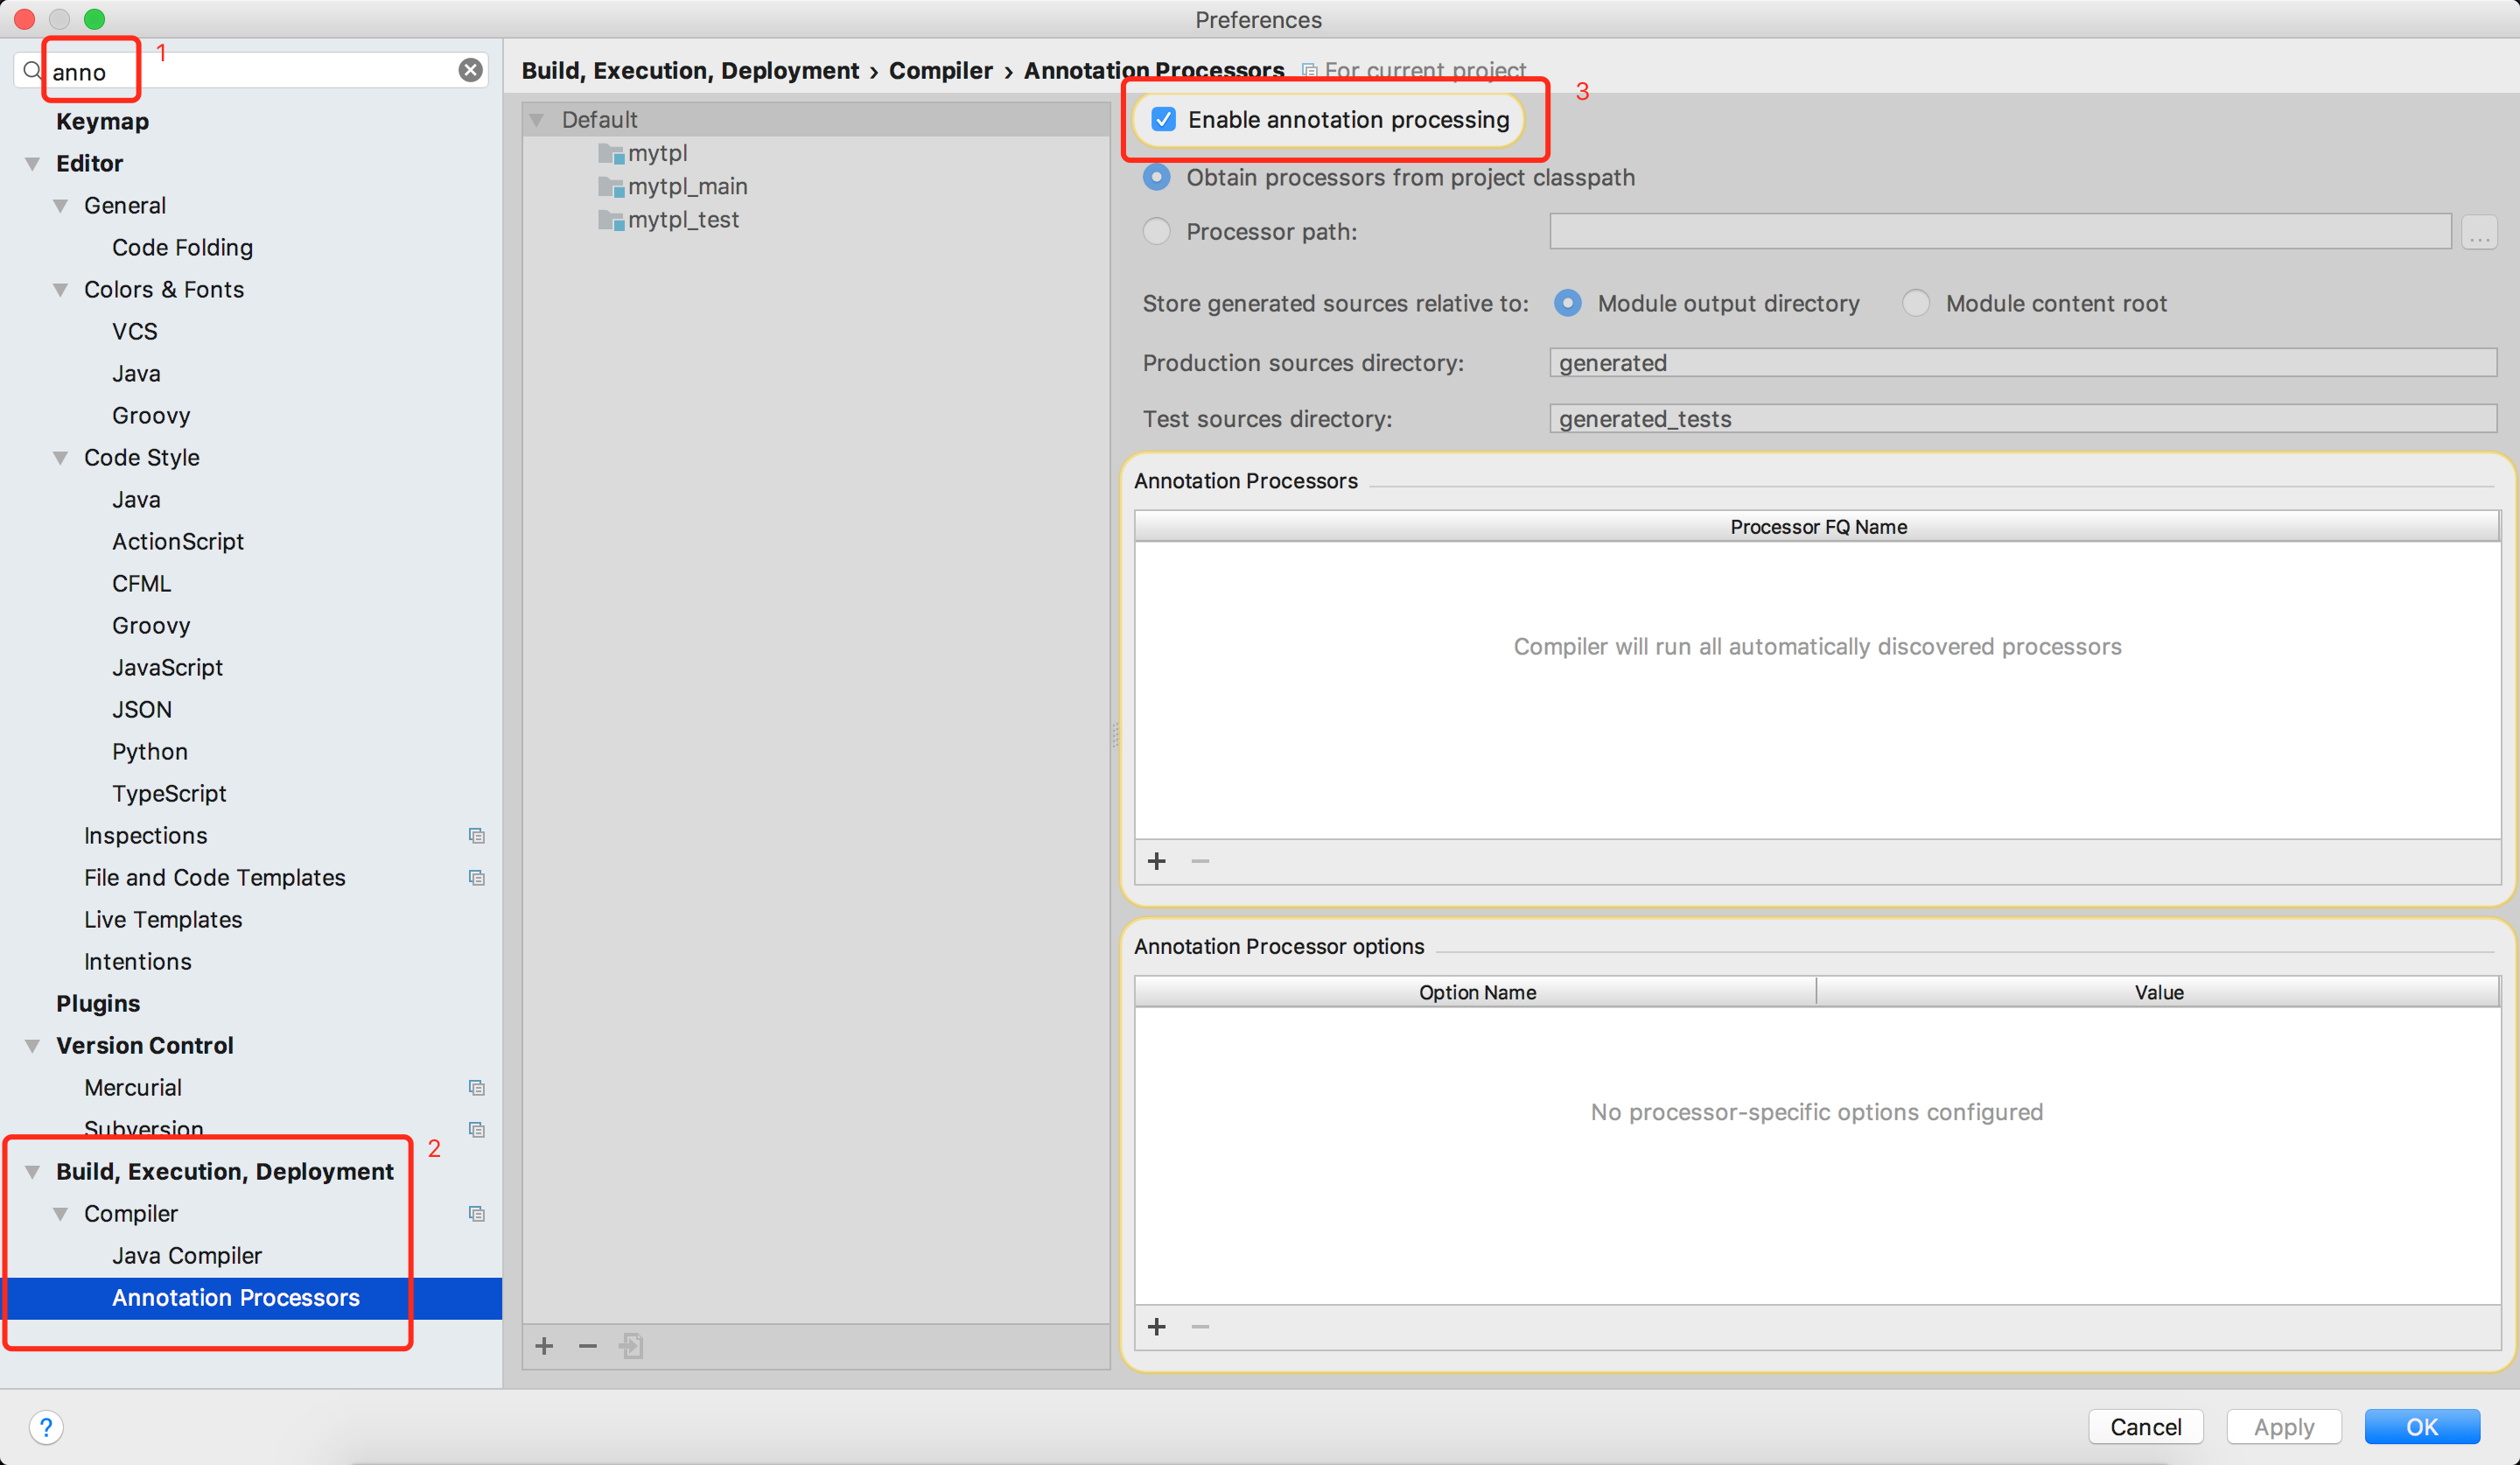Screen dimensions: 2520x1465
Task: Click the Production sources directory field
Action: 2020,363
